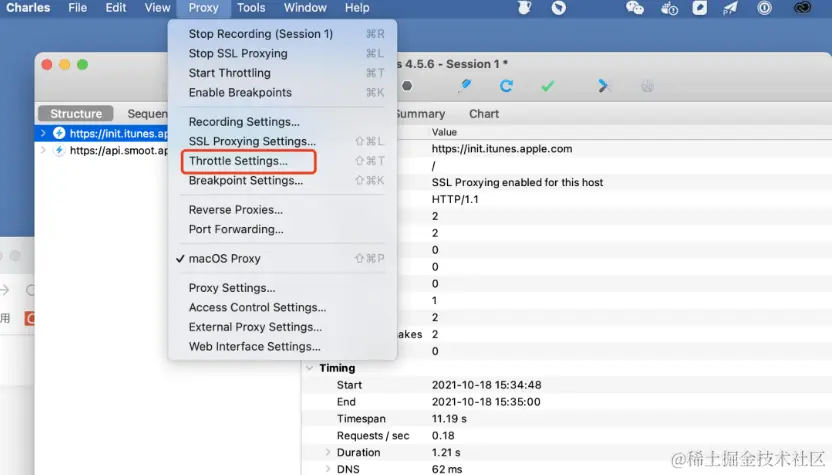The image size is (832, 475).
Task: Open the Tools menu in menu bar
Action: (251, 8)
